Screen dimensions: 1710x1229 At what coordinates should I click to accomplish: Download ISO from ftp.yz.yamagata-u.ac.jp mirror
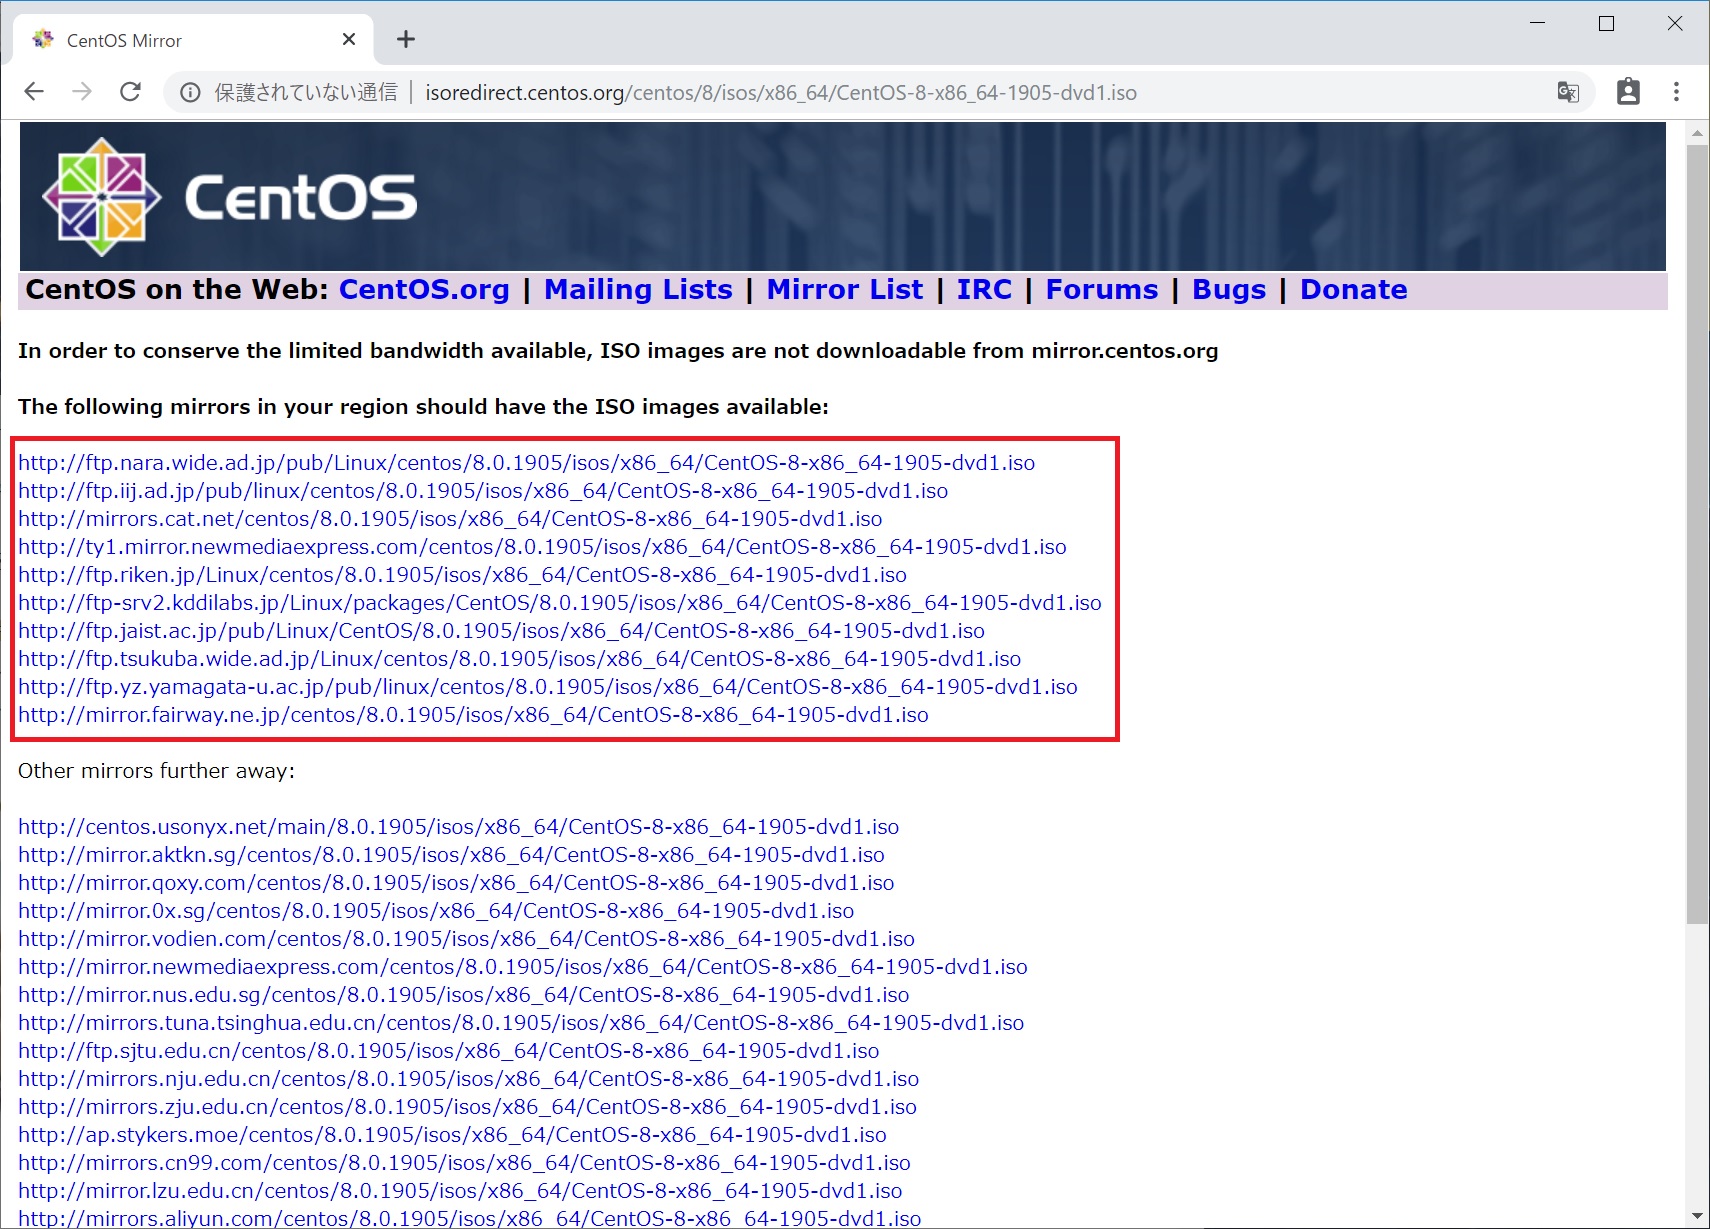[x=548, y=687]
